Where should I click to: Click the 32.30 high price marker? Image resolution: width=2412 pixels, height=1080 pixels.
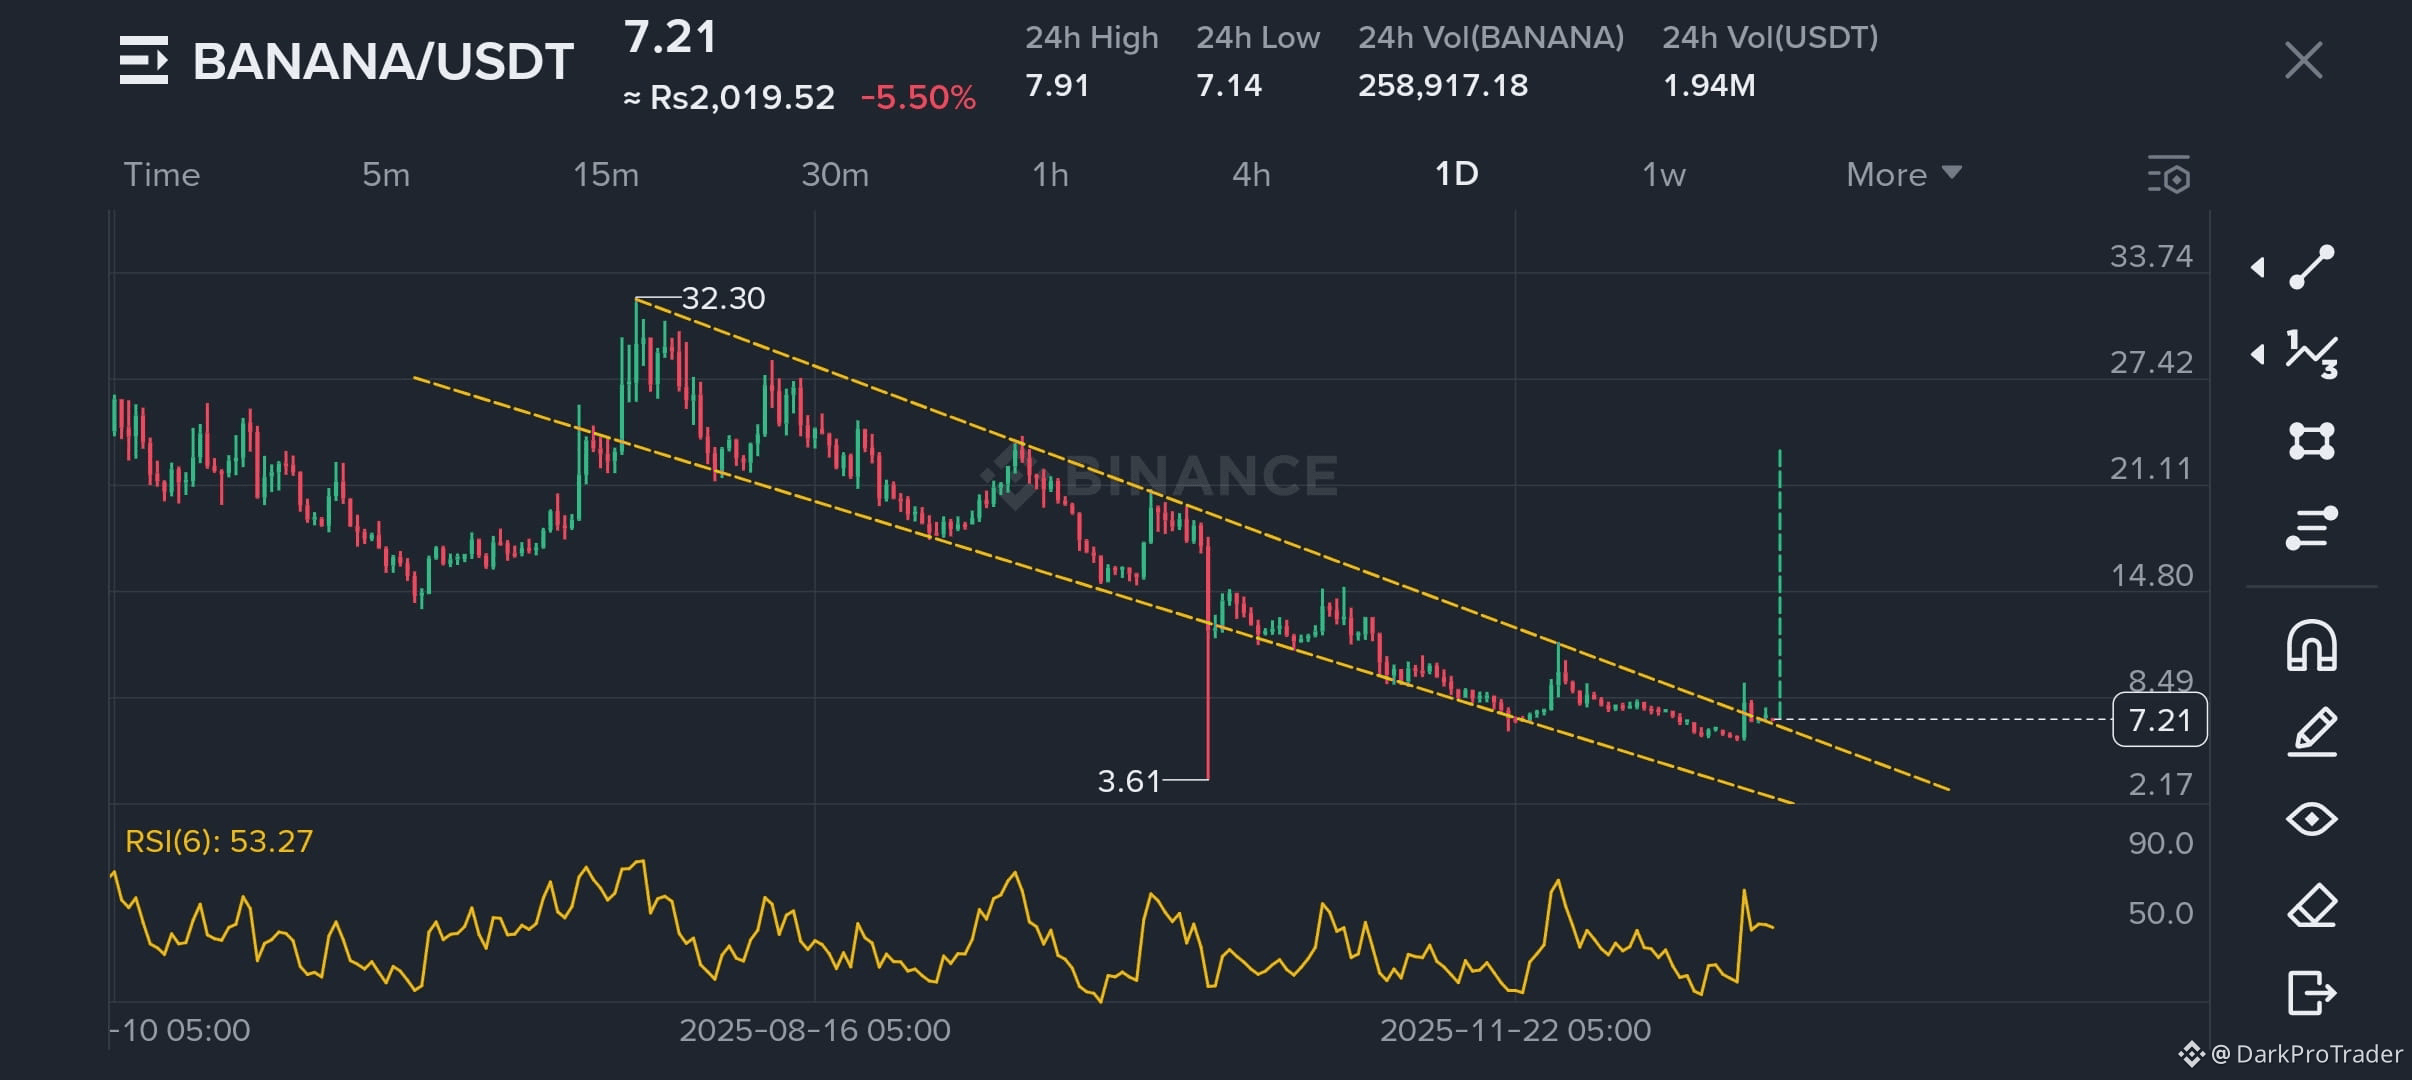pos(723,298)
